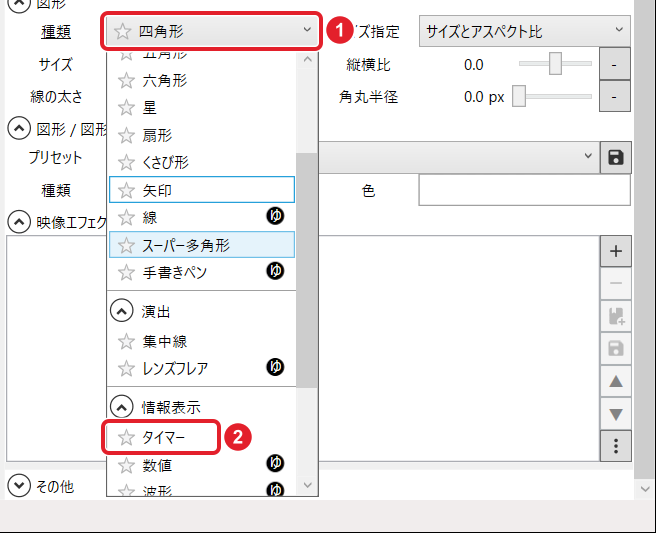Select 星 from the shape list
656x533 pixels.
(x=202, y=108)
